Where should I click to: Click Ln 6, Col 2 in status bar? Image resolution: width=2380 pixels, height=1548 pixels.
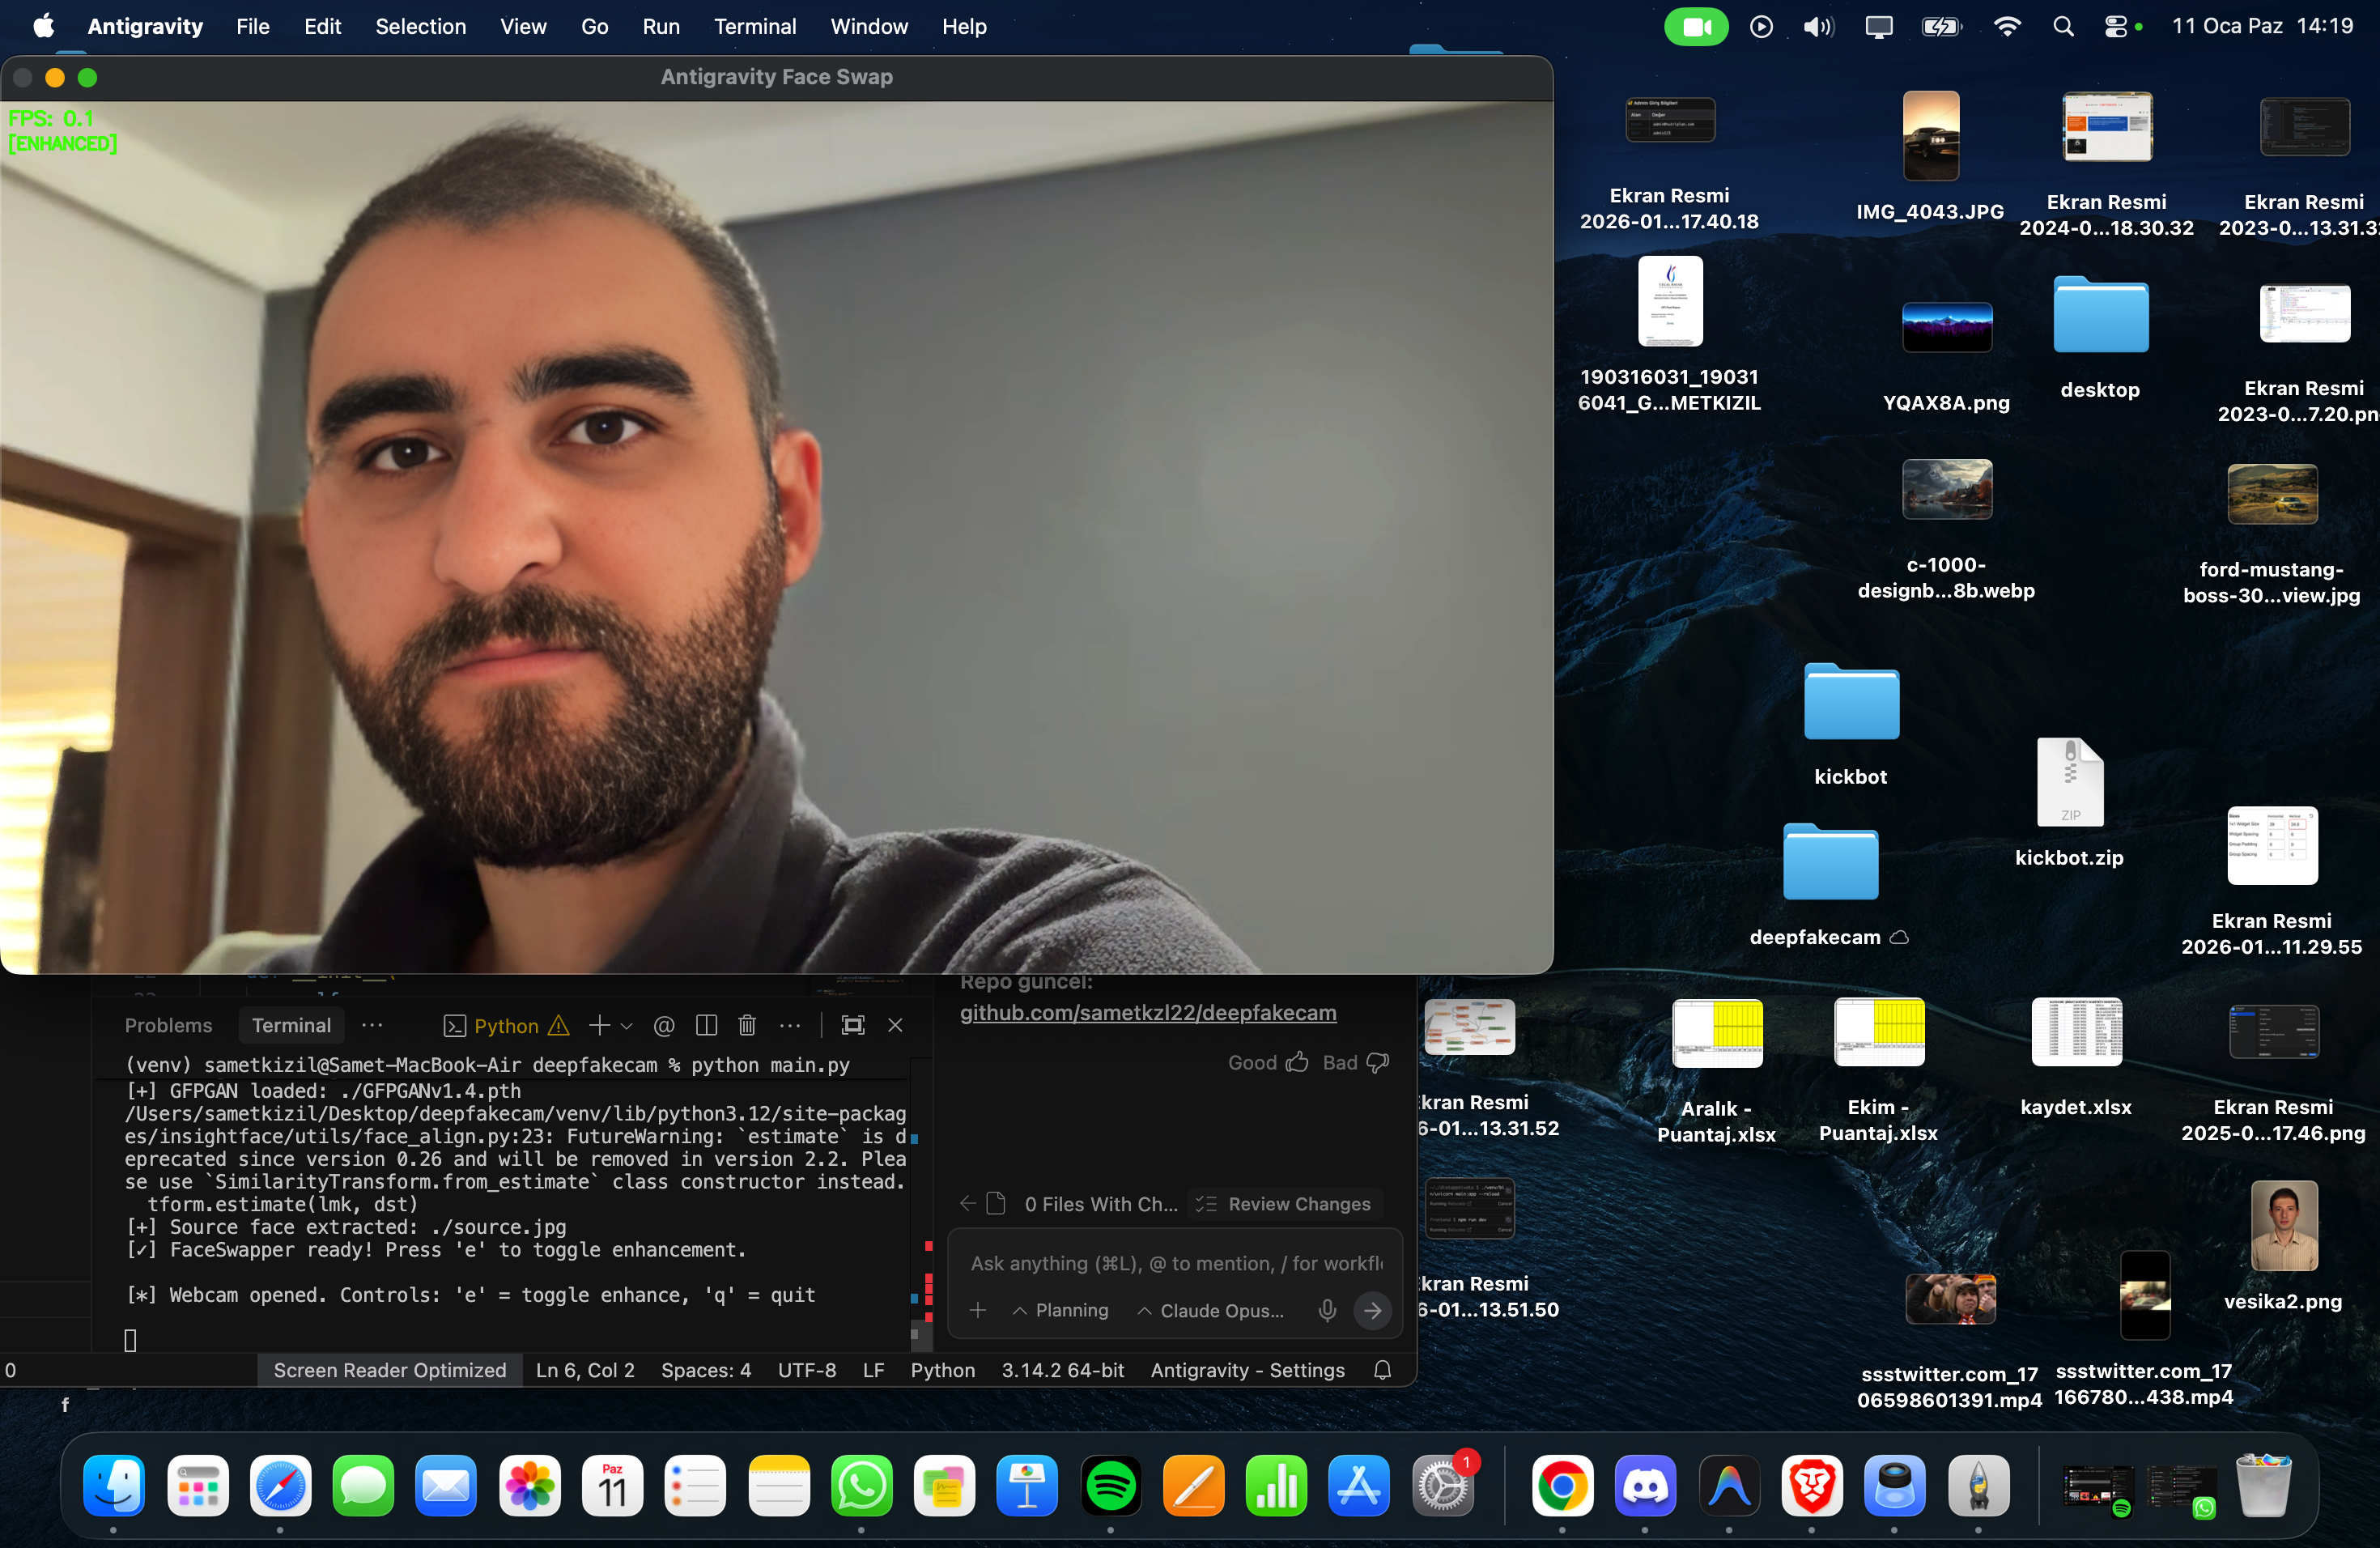pyautogui.click(x=585, y=1370)
